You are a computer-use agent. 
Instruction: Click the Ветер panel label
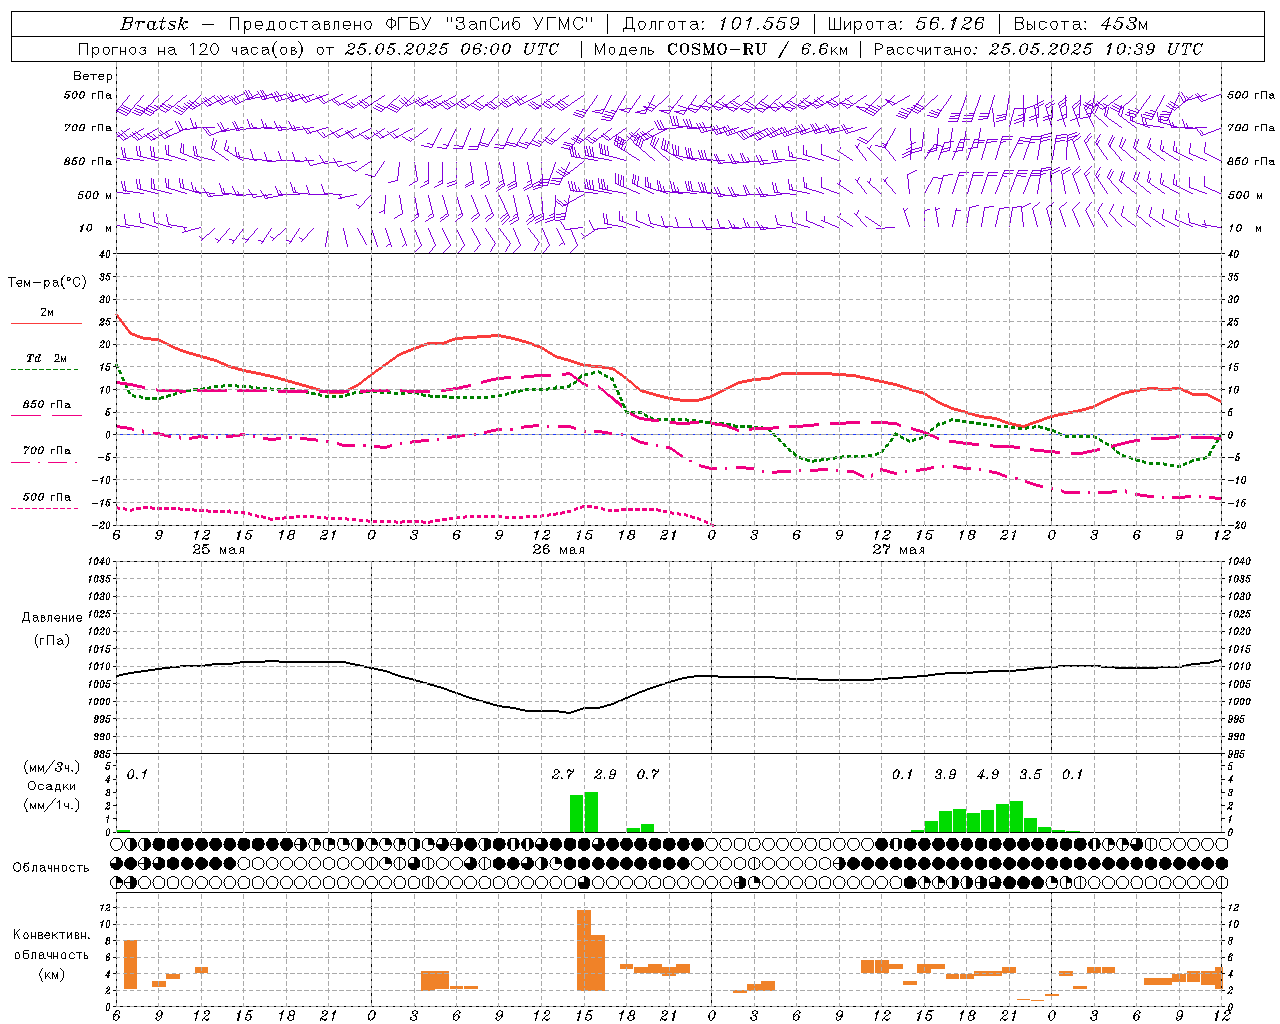pyautogui.click(x=92, y=76)
